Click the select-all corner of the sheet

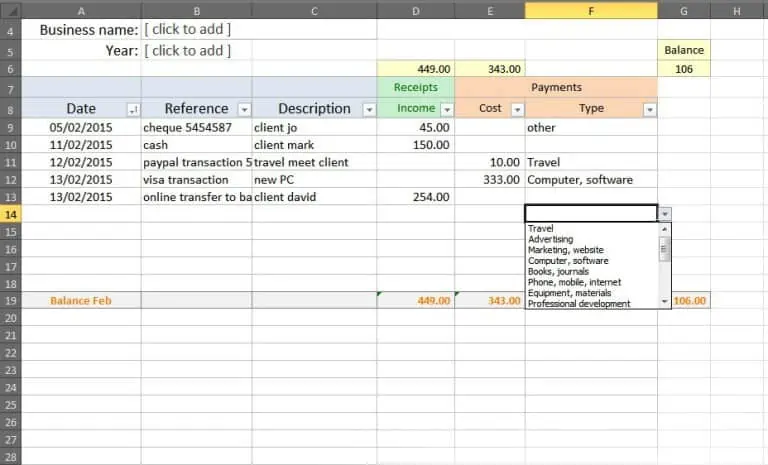pos(10,10)
